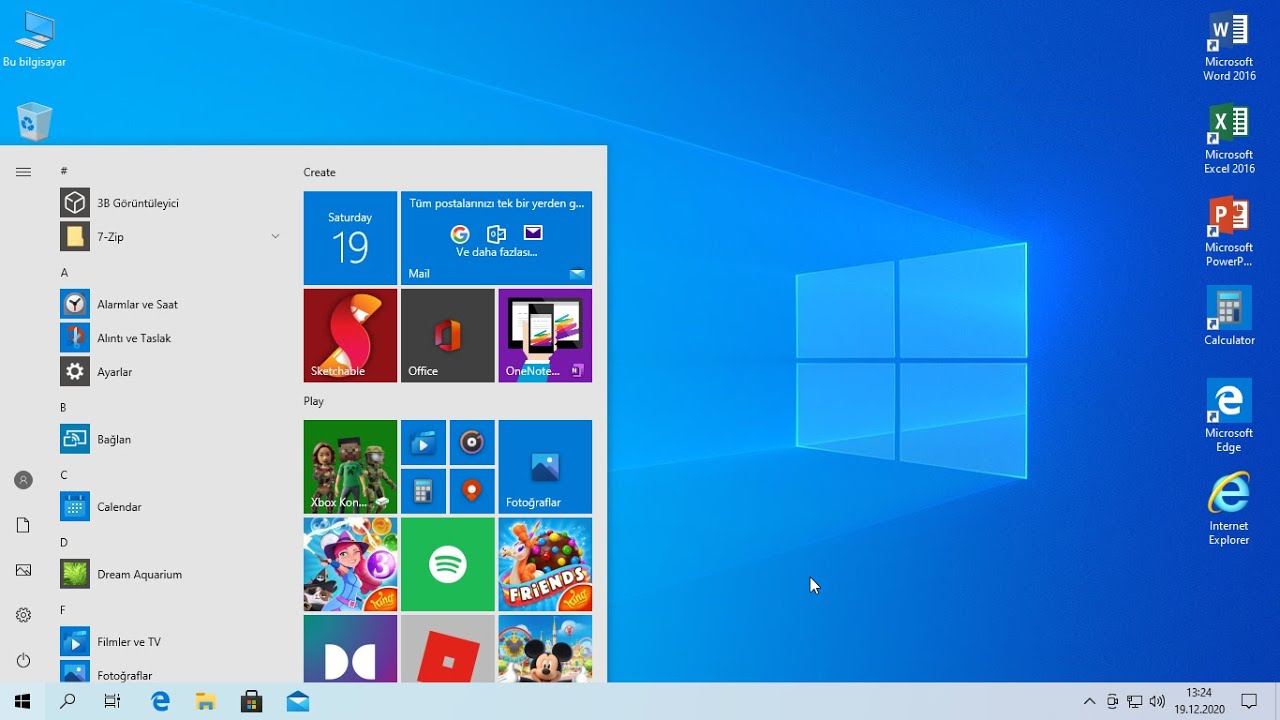1280x720 pixels.
Task: Open taskbar Search
Action: pos(68,702)
